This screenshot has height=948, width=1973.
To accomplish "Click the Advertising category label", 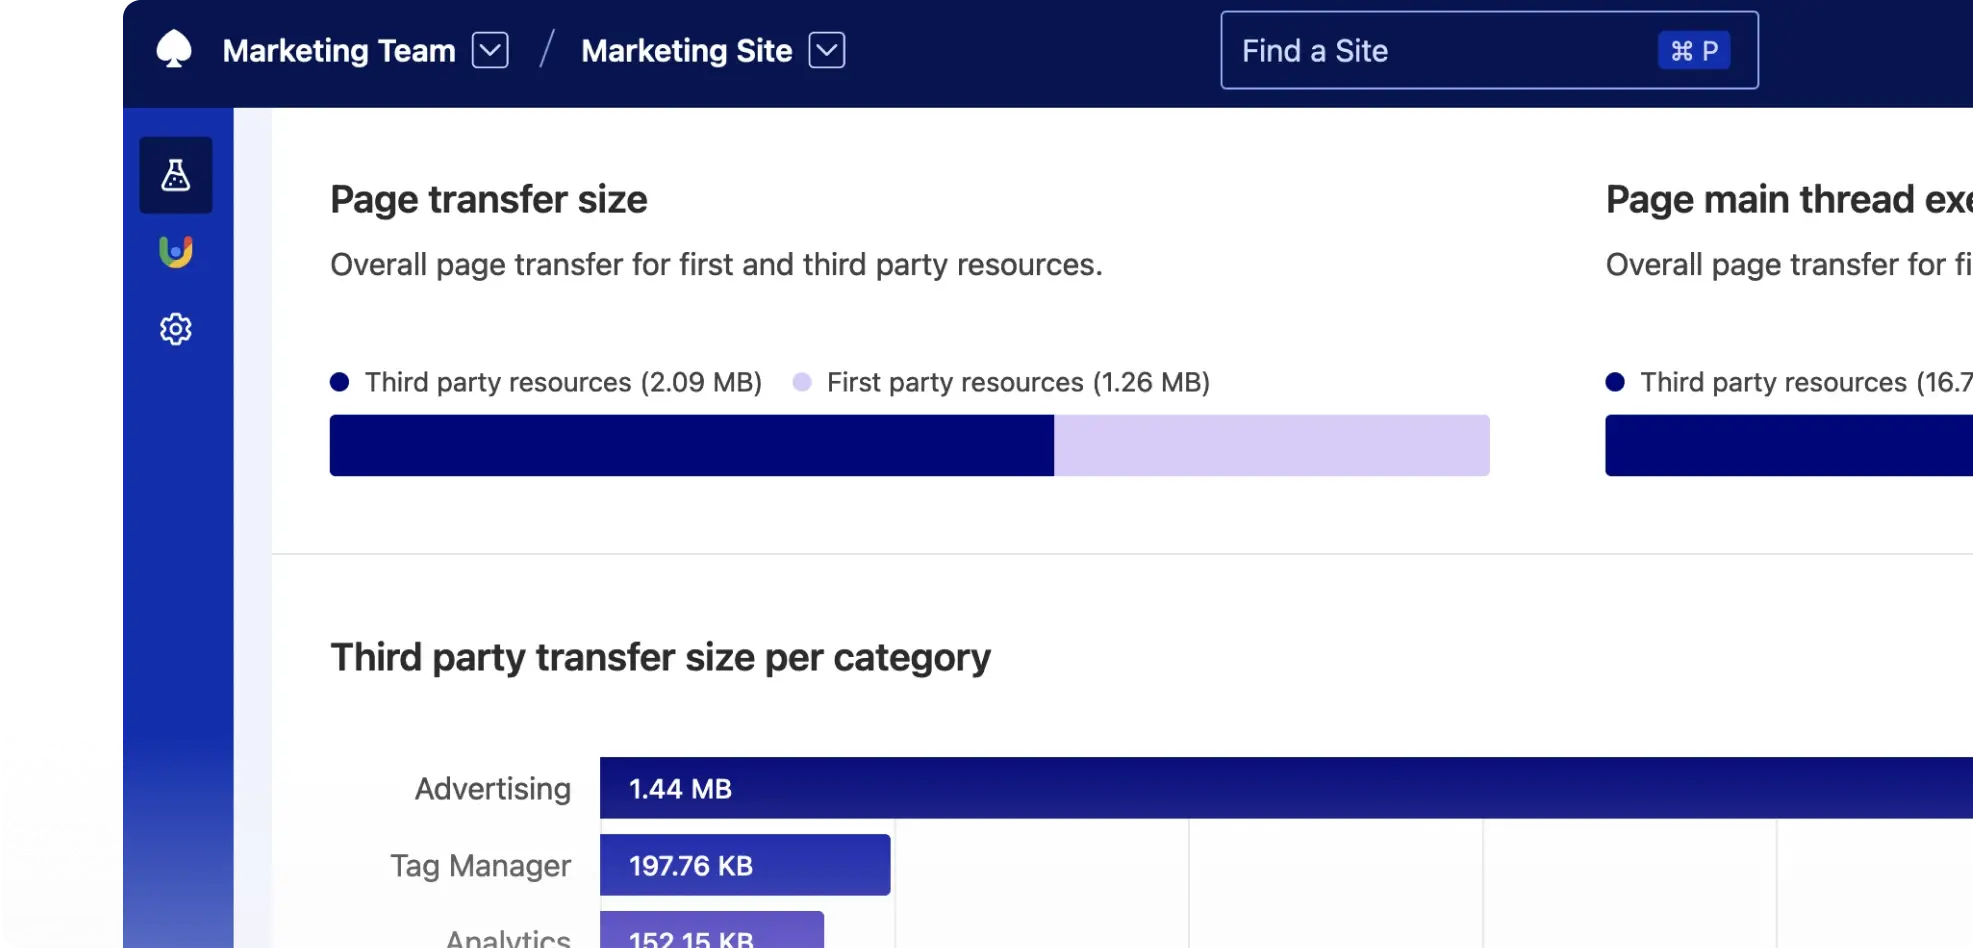I will pyautogui.click(x=492, y=788).
